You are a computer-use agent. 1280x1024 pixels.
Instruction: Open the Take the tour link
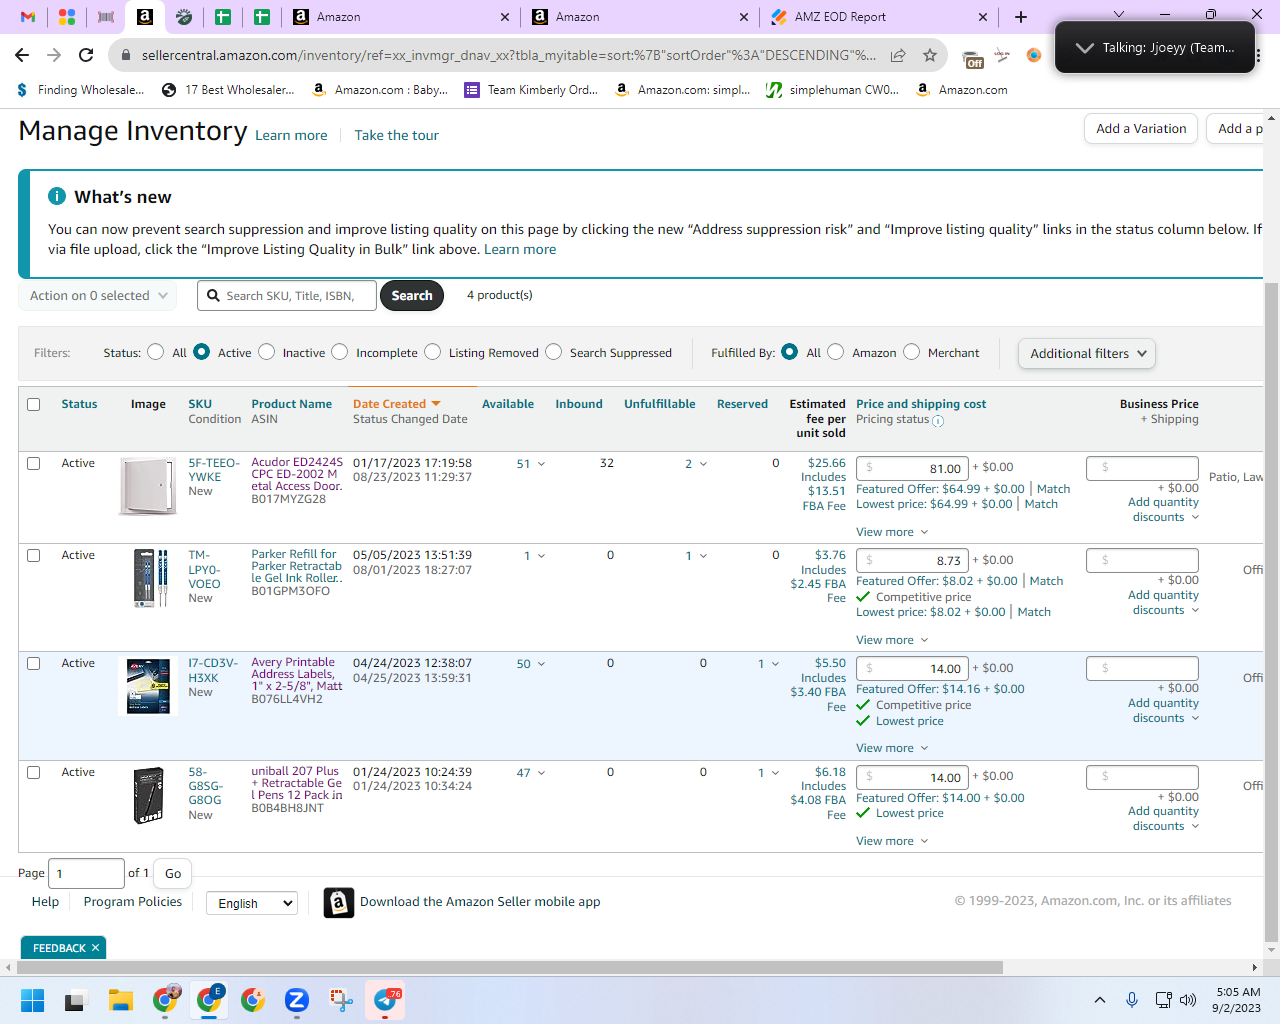tap(396, 135)
